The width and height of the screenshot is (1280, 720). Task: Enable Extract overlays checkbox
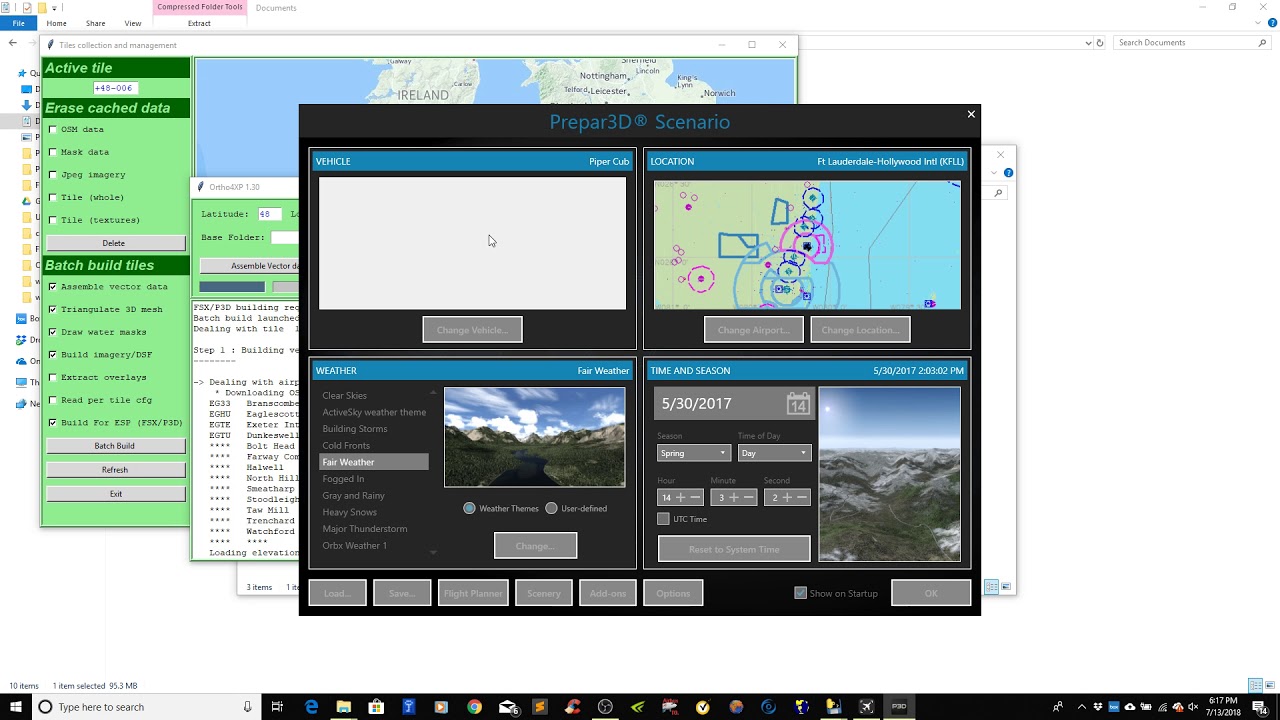(53, 377)
